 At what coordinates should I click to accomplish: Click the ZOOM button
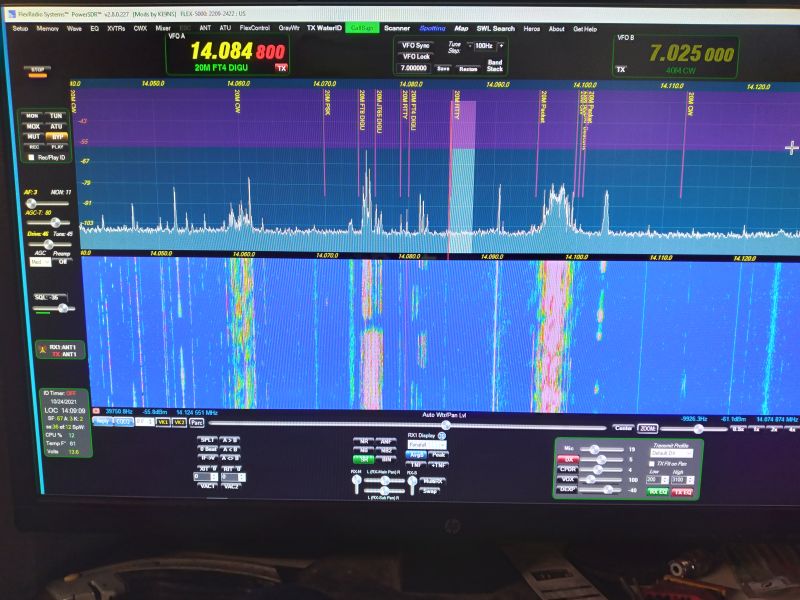pos(648,429)
